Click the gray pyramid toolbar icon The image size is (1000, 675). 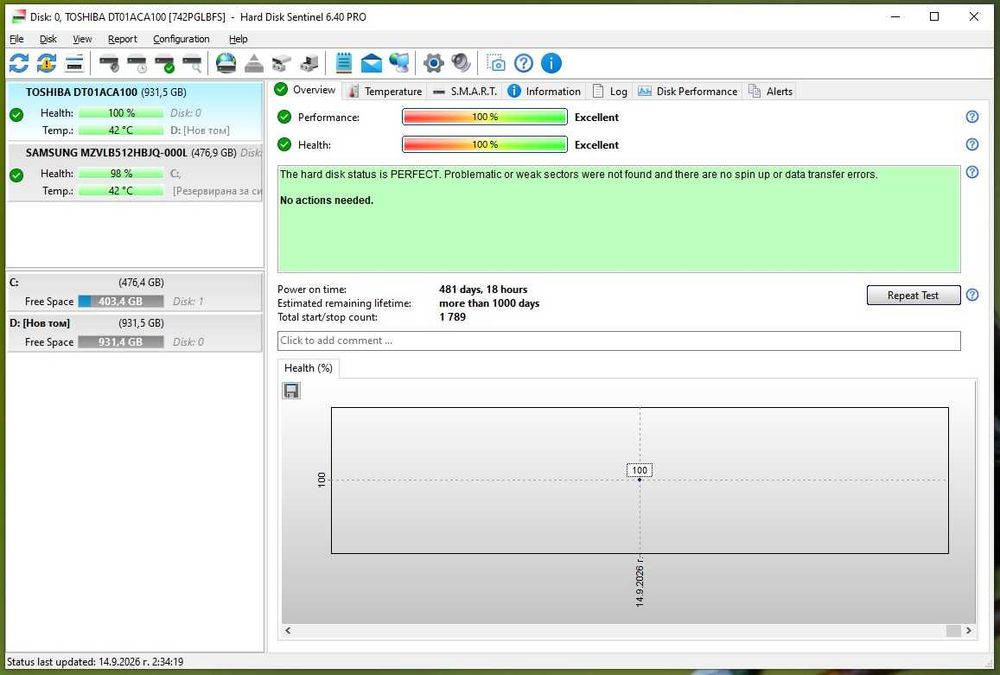254,63
